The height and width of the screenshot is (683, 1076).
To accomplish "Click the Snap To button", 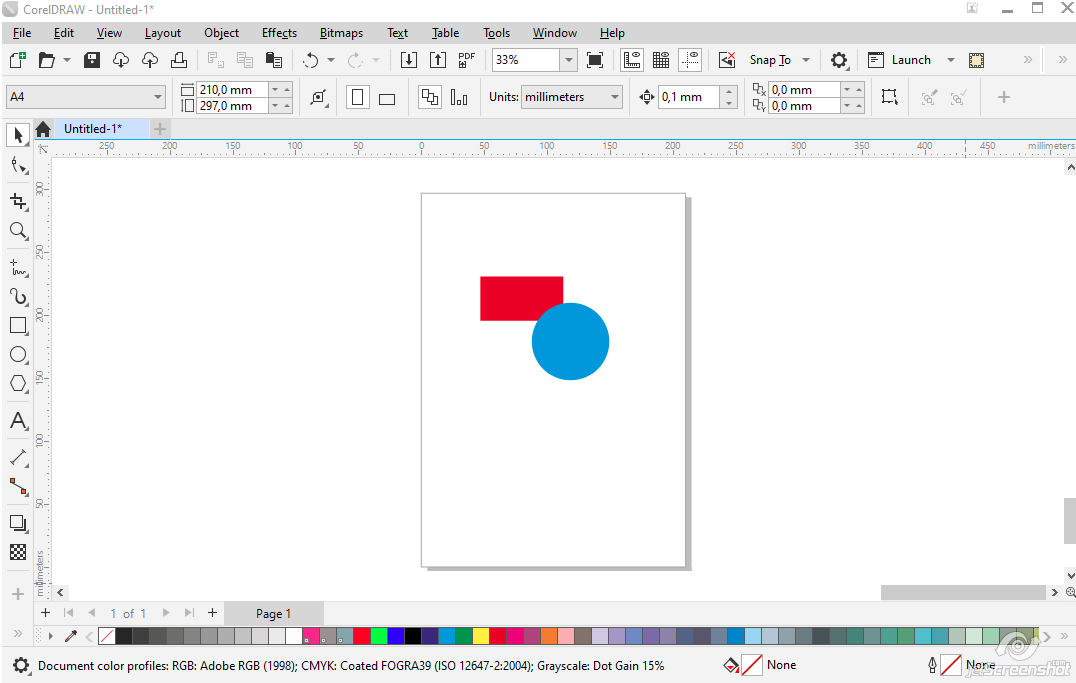I will click(770, 60).
